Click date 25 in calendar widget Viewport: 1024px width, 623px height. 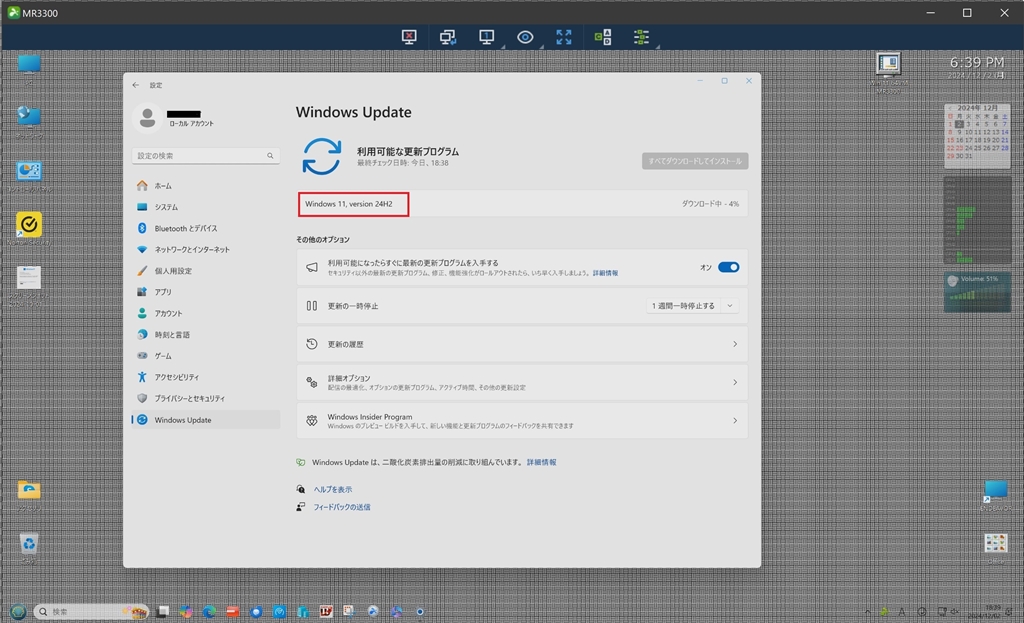pyautogui.click(x=978, y=148)
